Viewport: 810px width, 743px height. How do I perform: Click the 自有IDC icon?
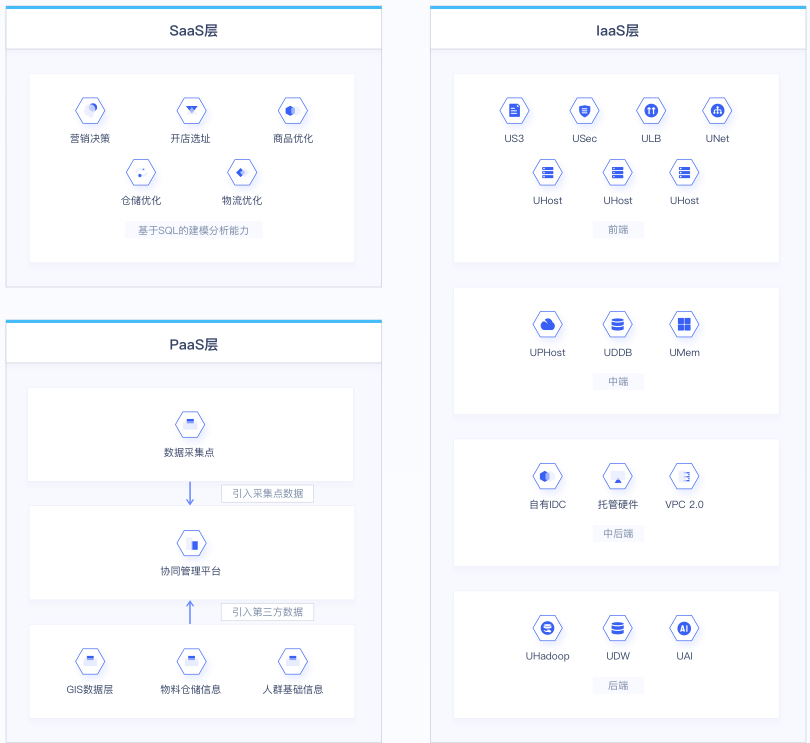tap(547, 476)
